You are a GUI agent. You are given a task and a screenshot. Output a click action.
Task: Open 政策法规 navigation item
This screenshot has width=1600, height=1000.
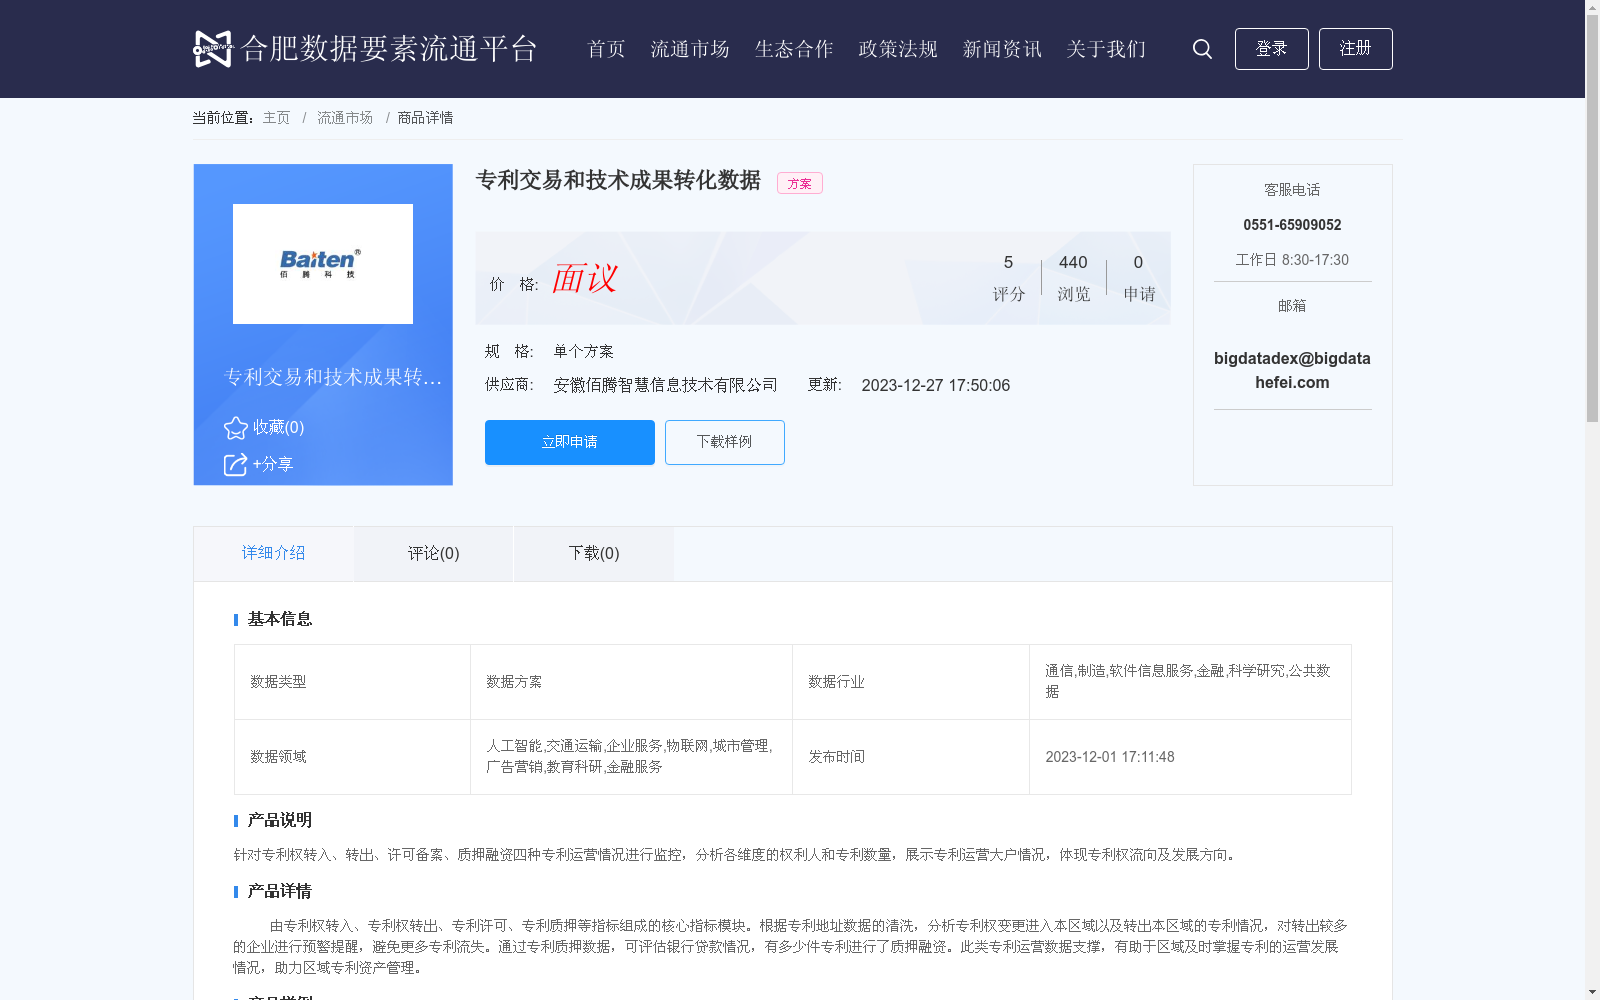[898, 49]
